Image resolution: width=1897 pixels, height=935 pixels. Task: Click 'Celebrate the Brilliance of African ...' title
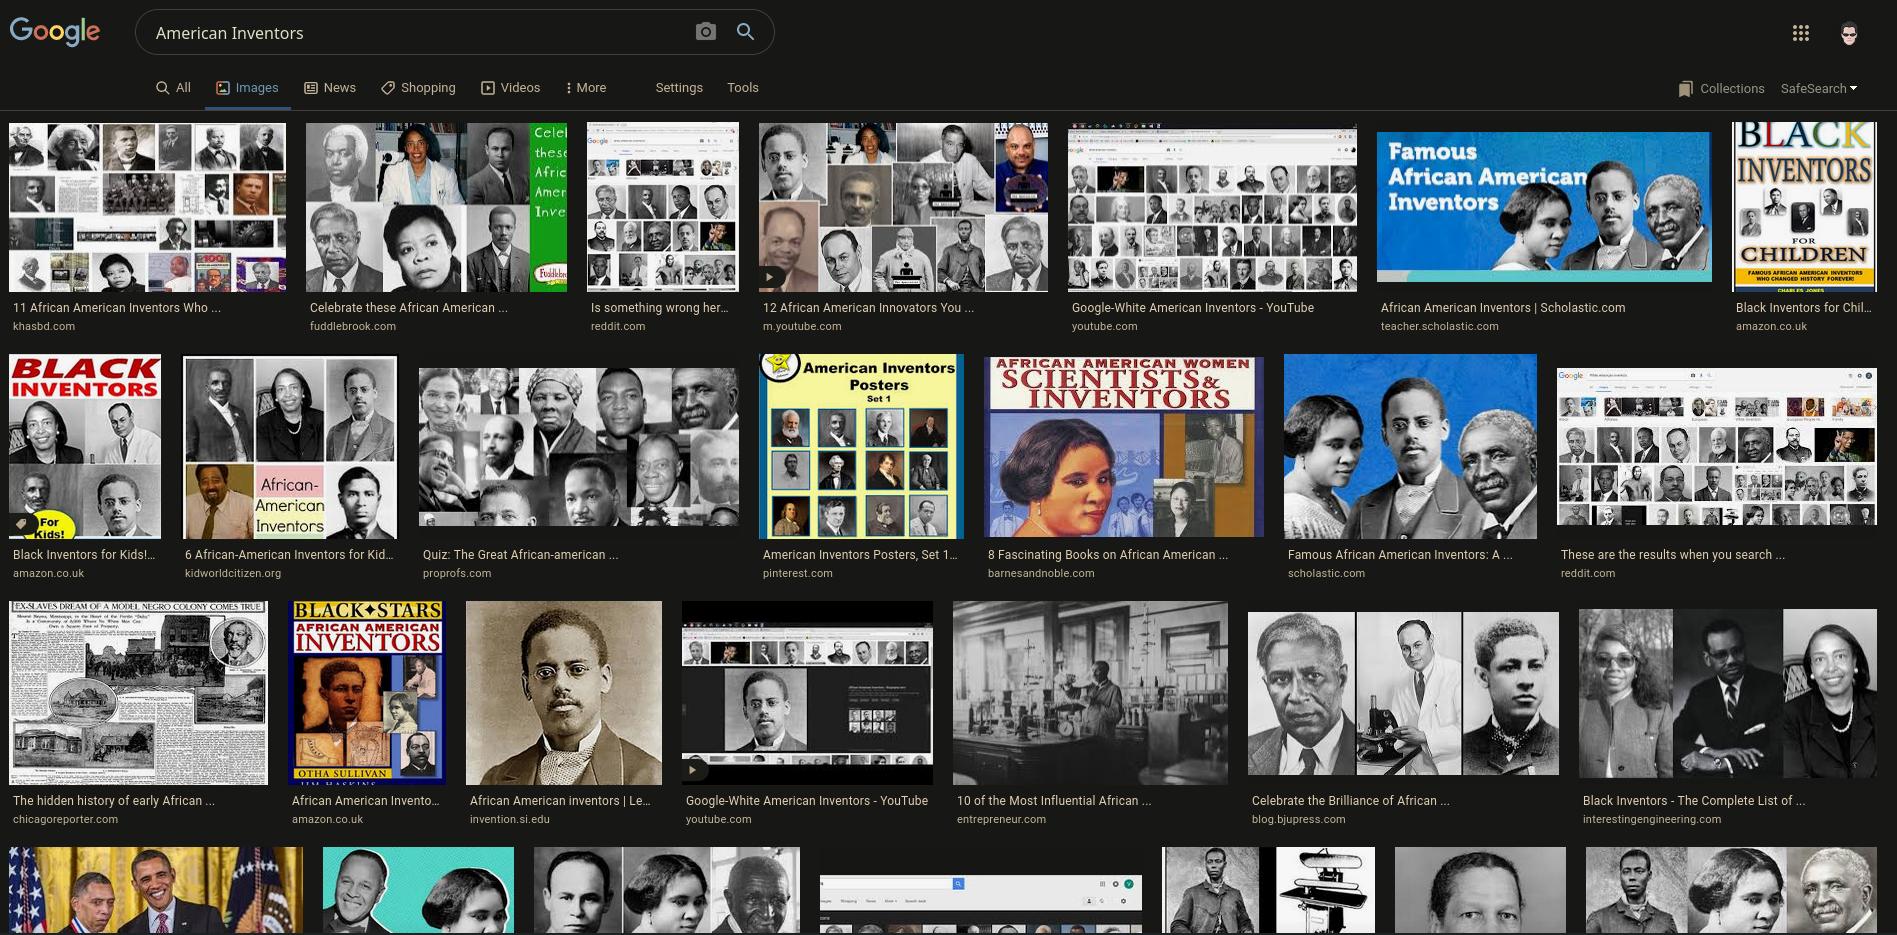click(x=1351, y=801)
